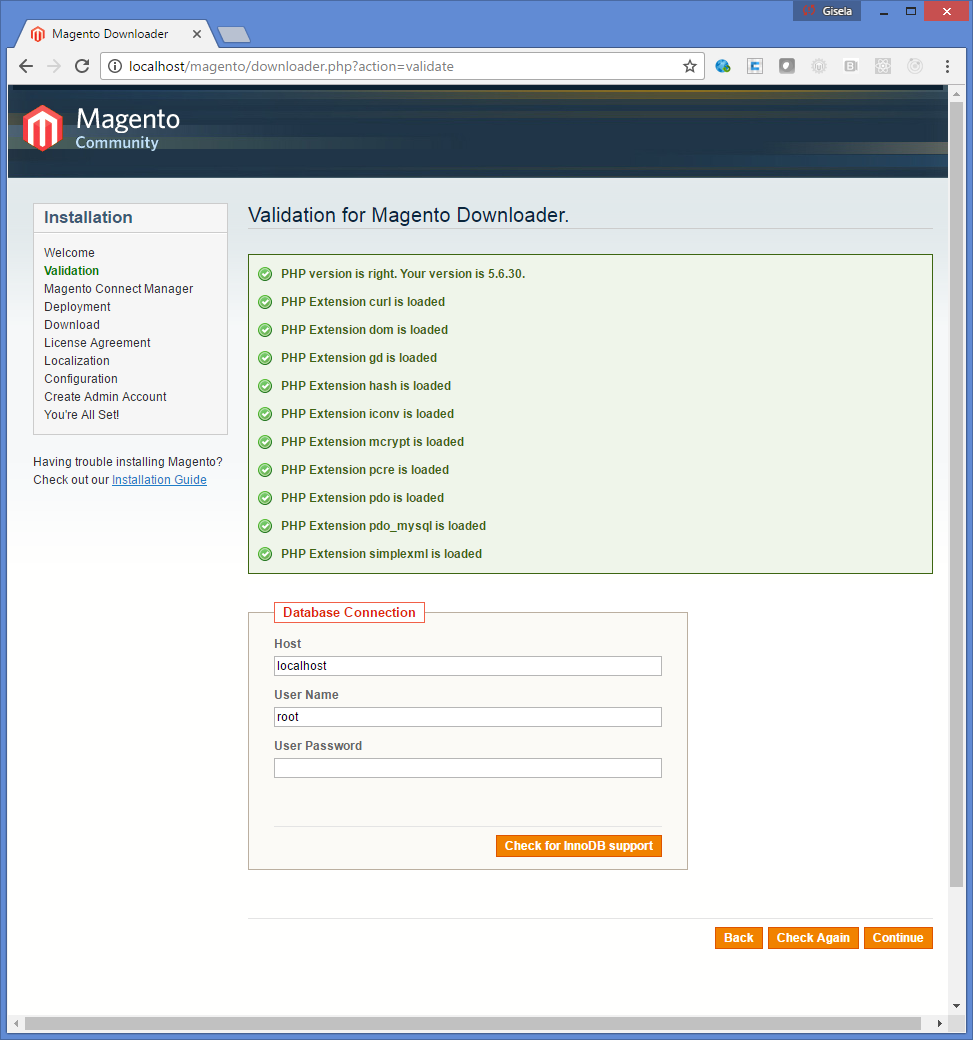Click the site information icon in address bar

pos(115,66)
